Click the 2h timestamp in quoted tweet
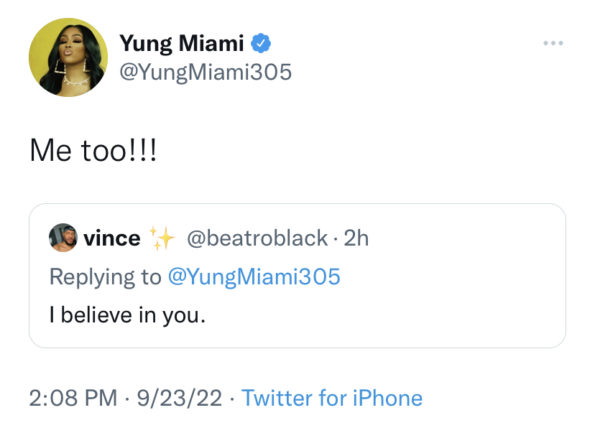 point(356,238)
